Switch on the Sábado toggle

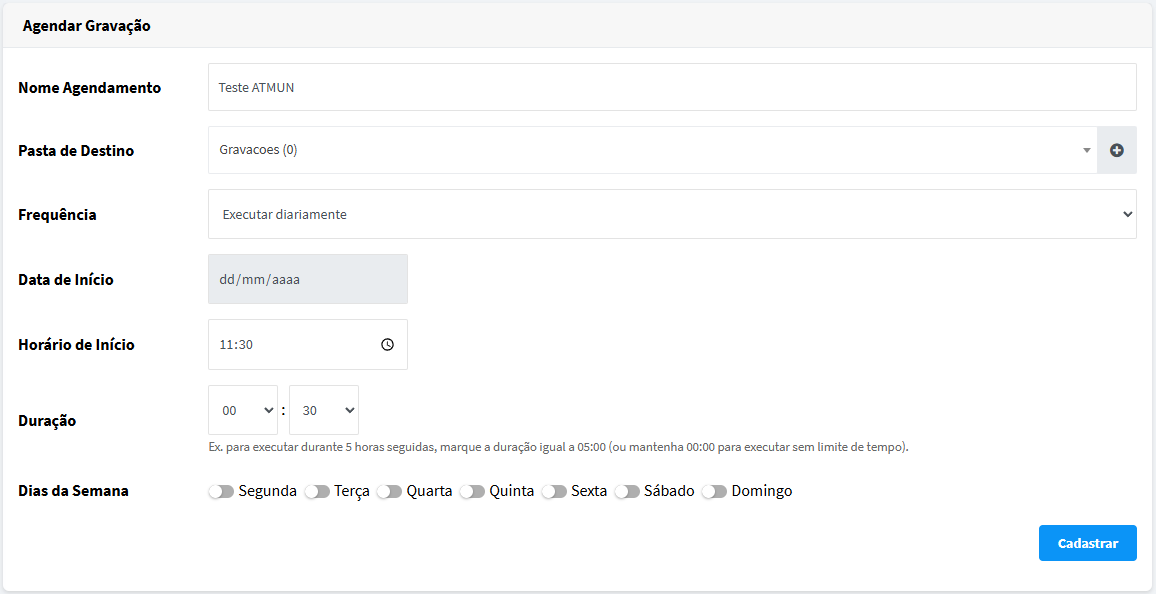tap(627, 492)
